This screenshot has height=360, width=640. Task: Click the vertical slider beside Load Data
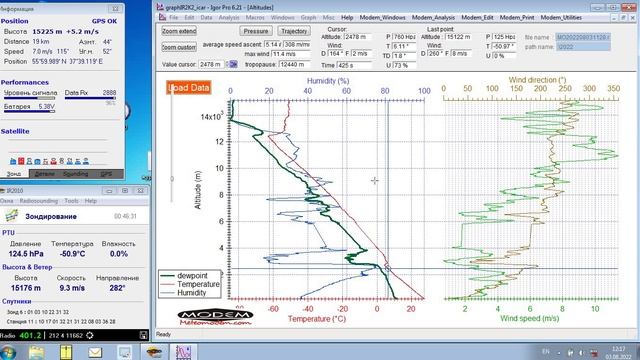coord(172,147)
